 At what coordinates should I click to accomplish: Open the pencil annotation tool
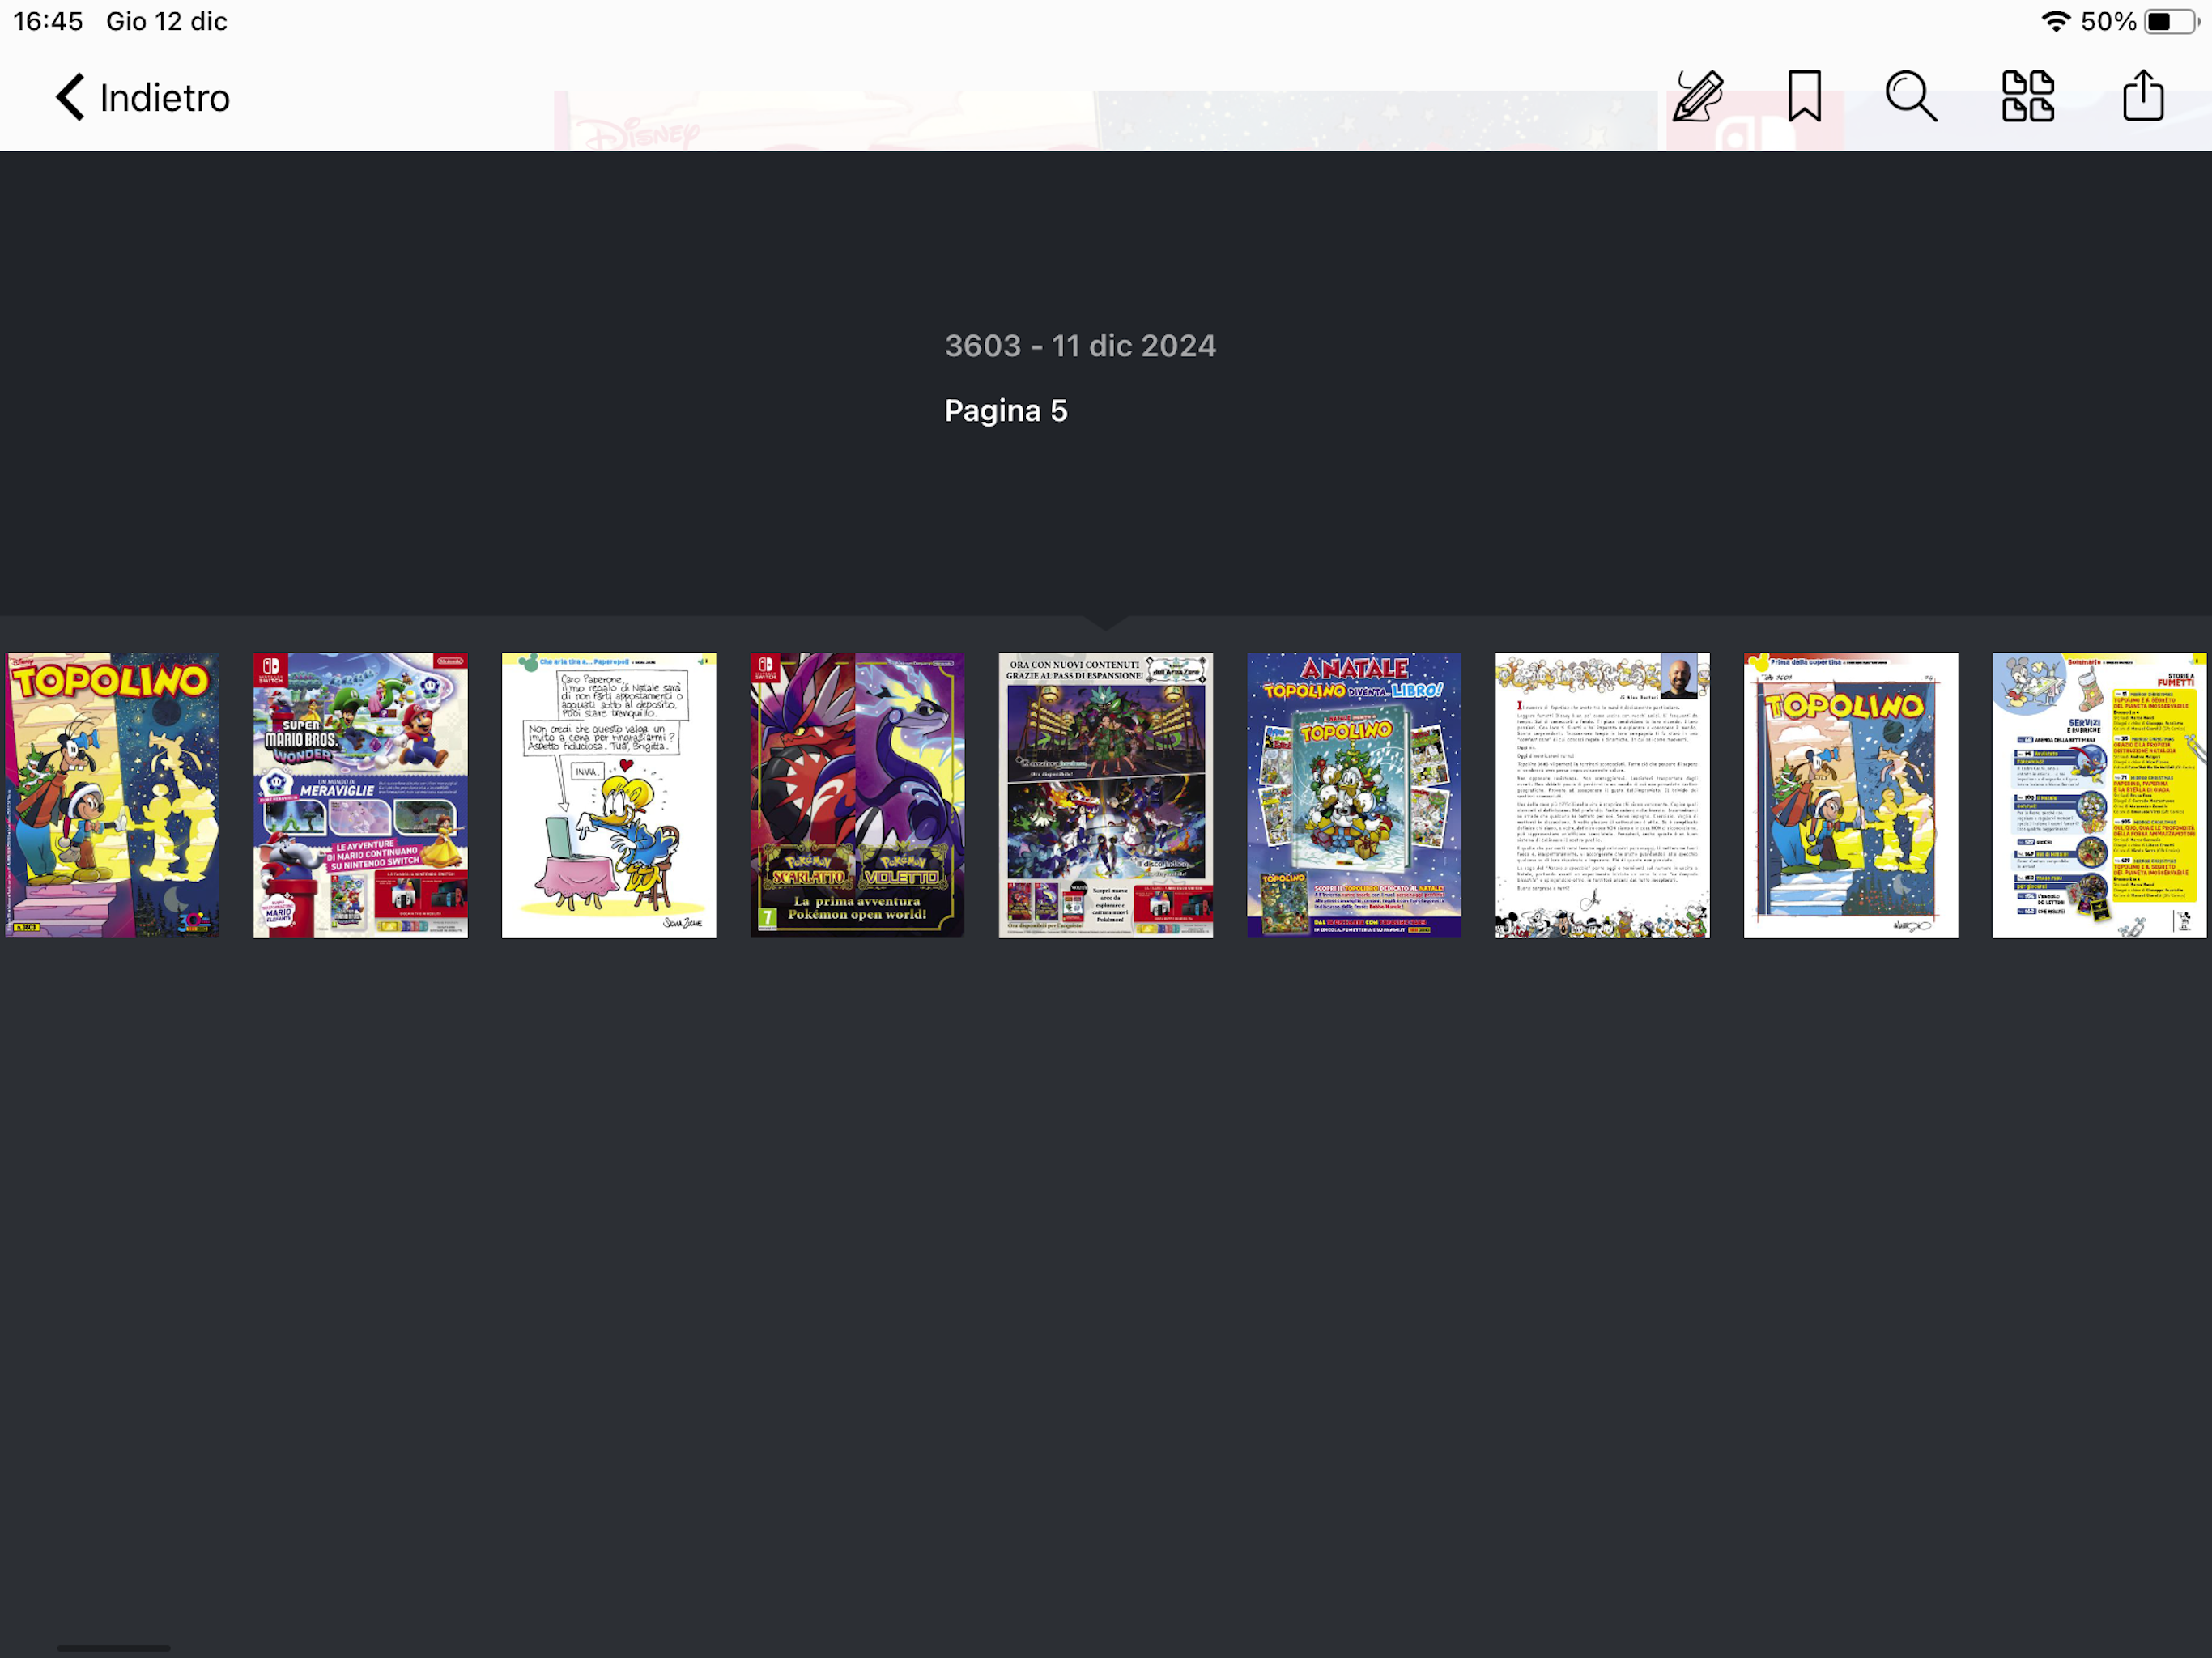(x=1698, y=96)
